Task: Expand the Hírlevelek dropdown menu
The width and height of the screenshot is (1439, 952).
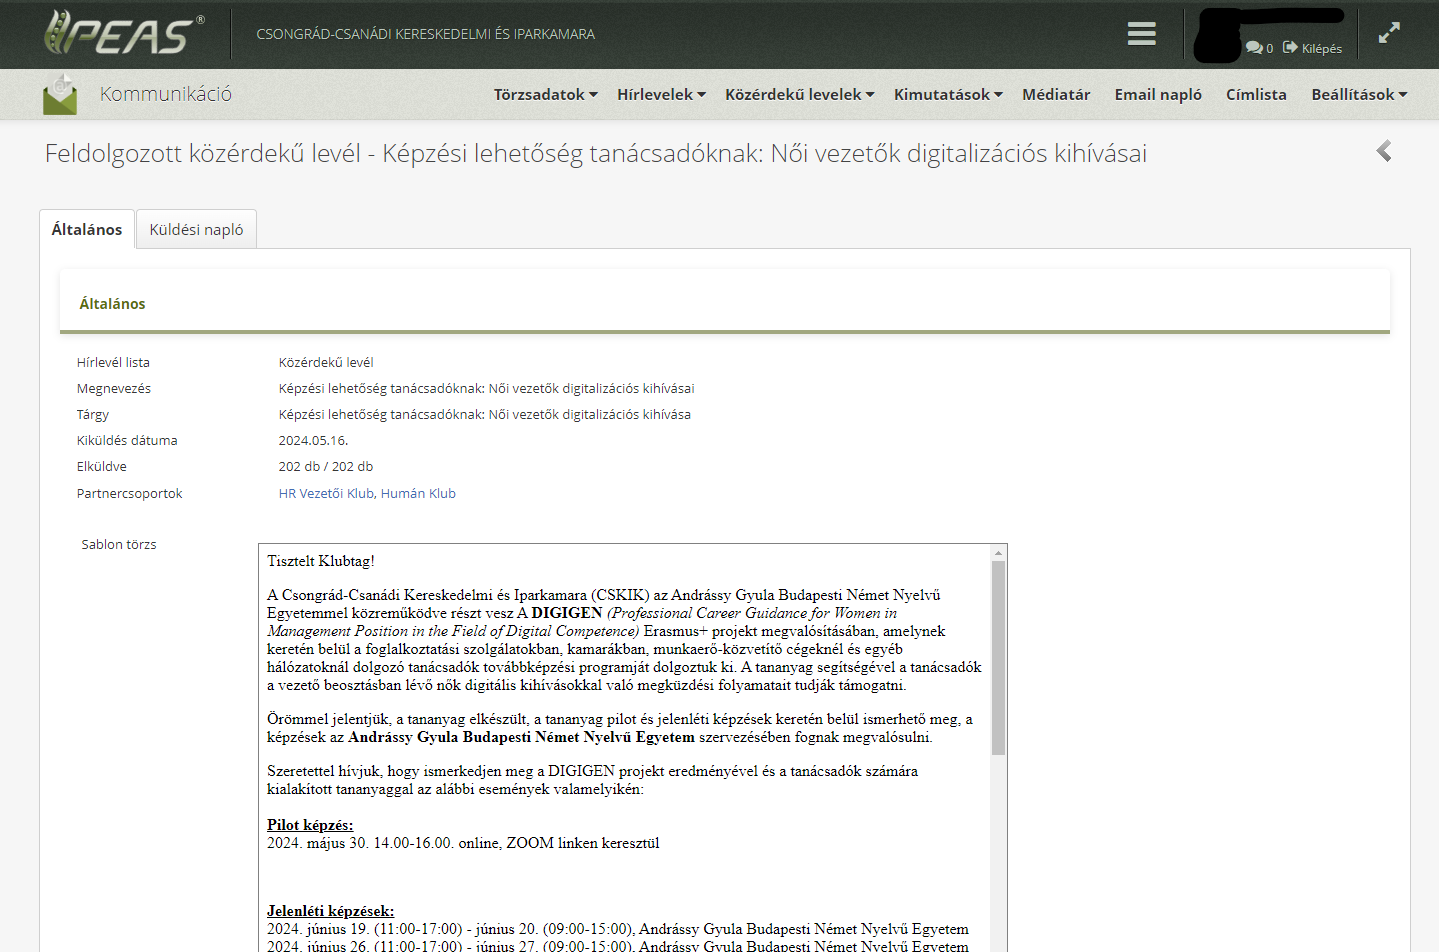Action: coord(661,94)
